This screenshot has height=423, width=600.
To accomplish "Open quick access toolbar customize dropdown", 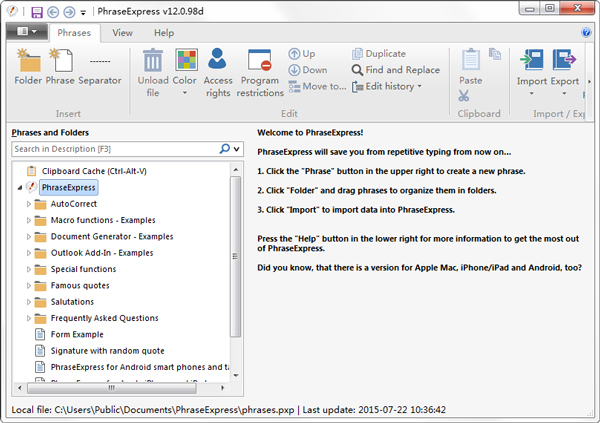I will [x=83, y=13].
